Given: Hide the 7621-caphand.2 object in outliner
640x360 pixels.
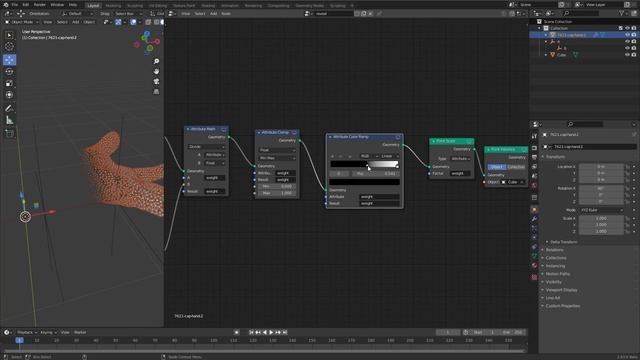Looking at the screenshot, I should (627, 35).
